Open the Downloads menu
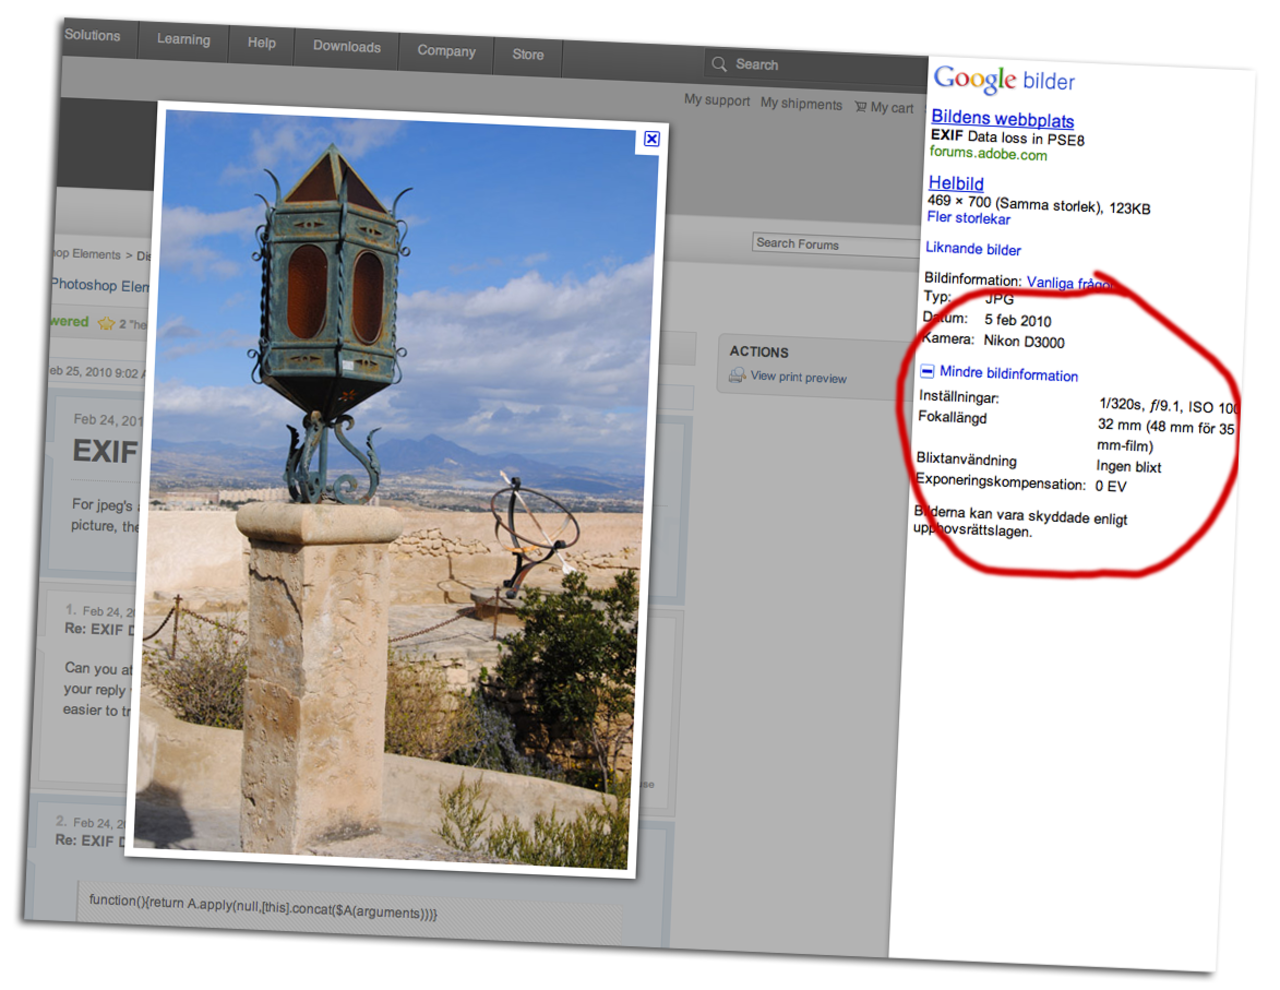1280x990 pixels. [346, 46]
